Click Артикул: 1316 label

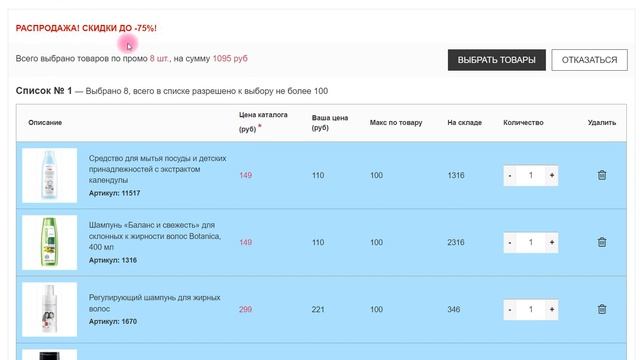(x=113, y=260)
